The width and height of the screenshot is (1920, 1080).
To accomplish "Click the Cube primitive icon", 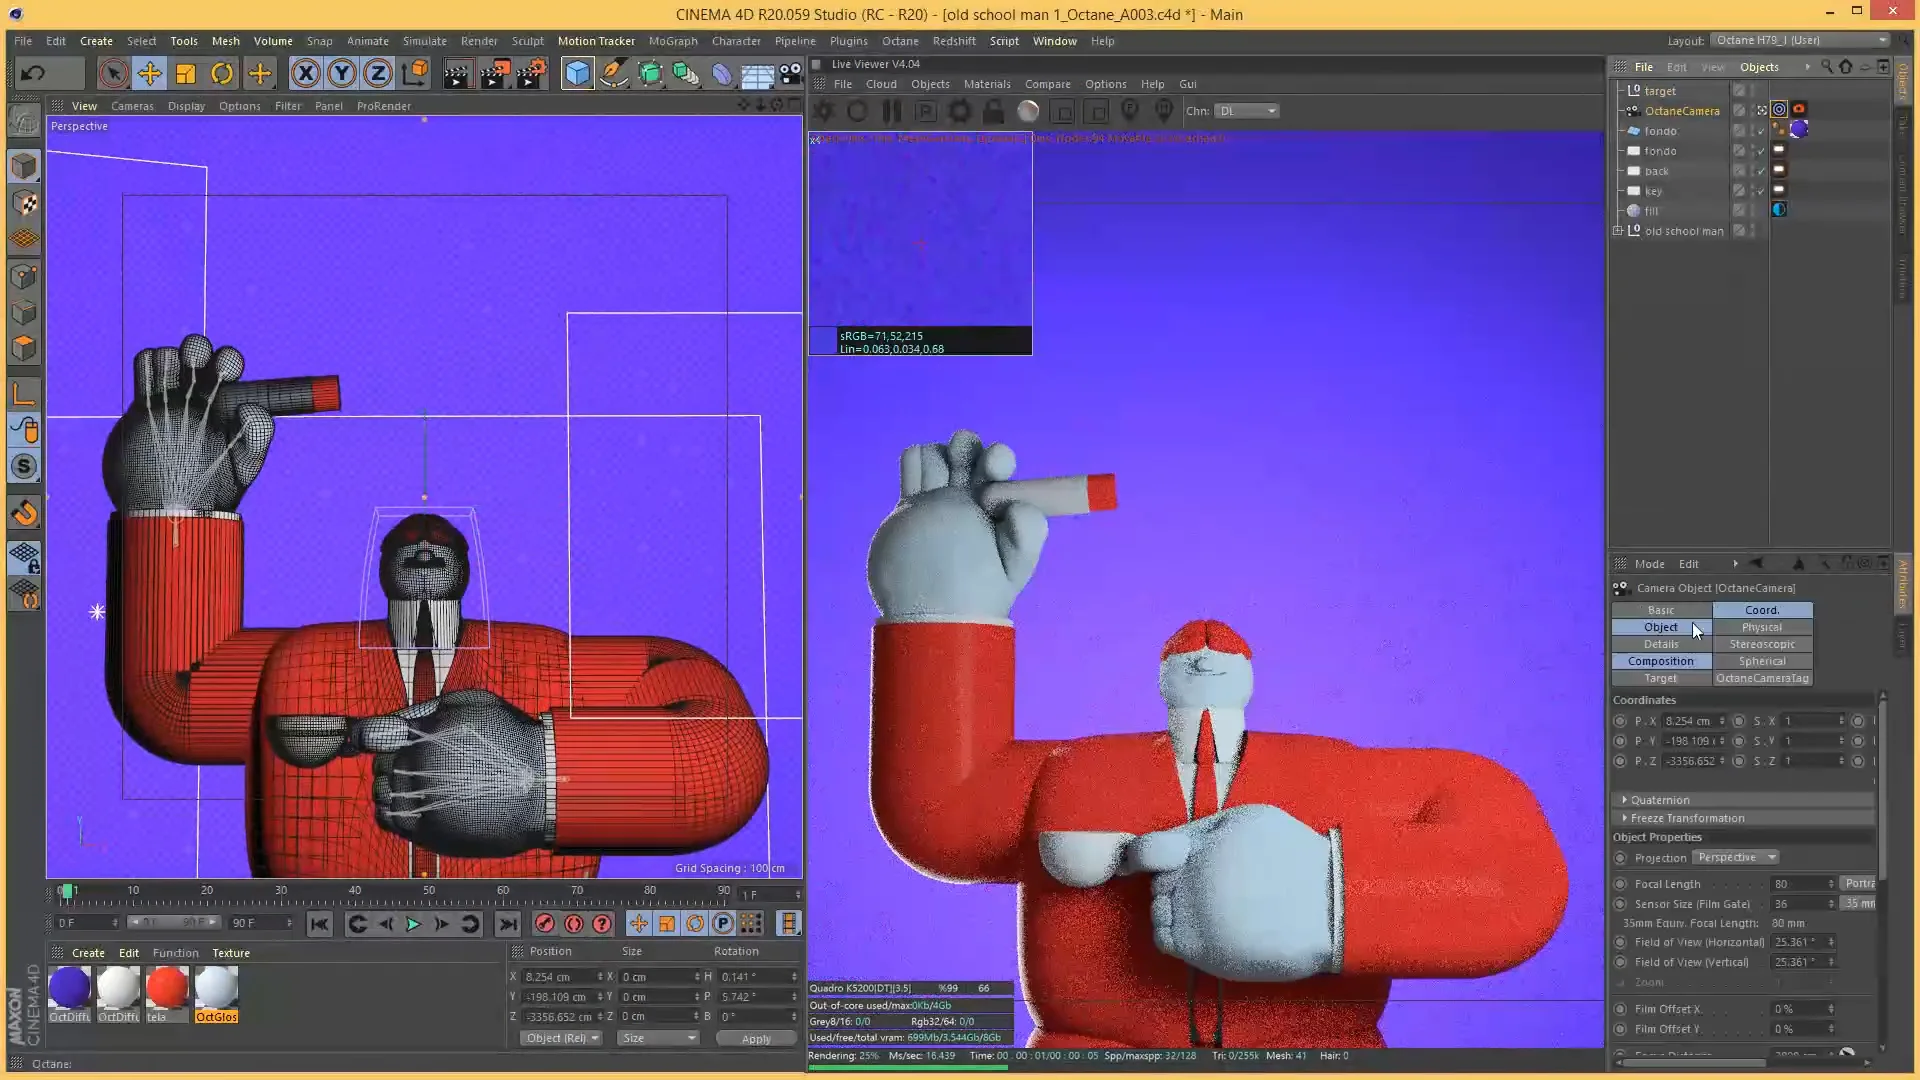I will (577, 73).
